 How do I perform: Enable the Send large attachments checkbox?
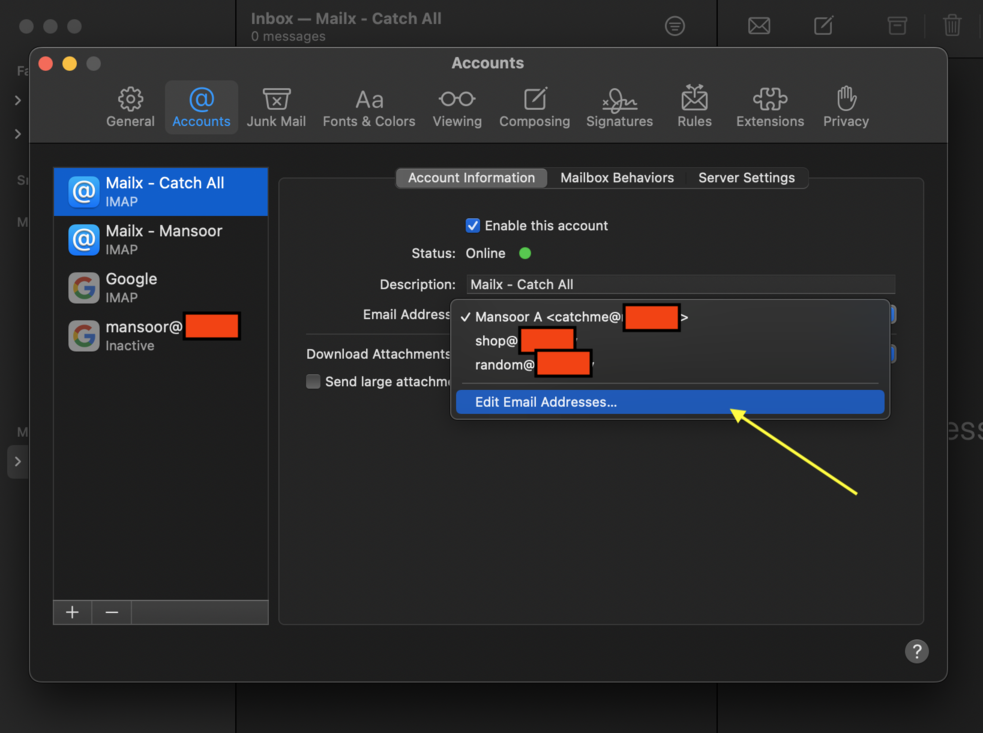pos(313,381)
